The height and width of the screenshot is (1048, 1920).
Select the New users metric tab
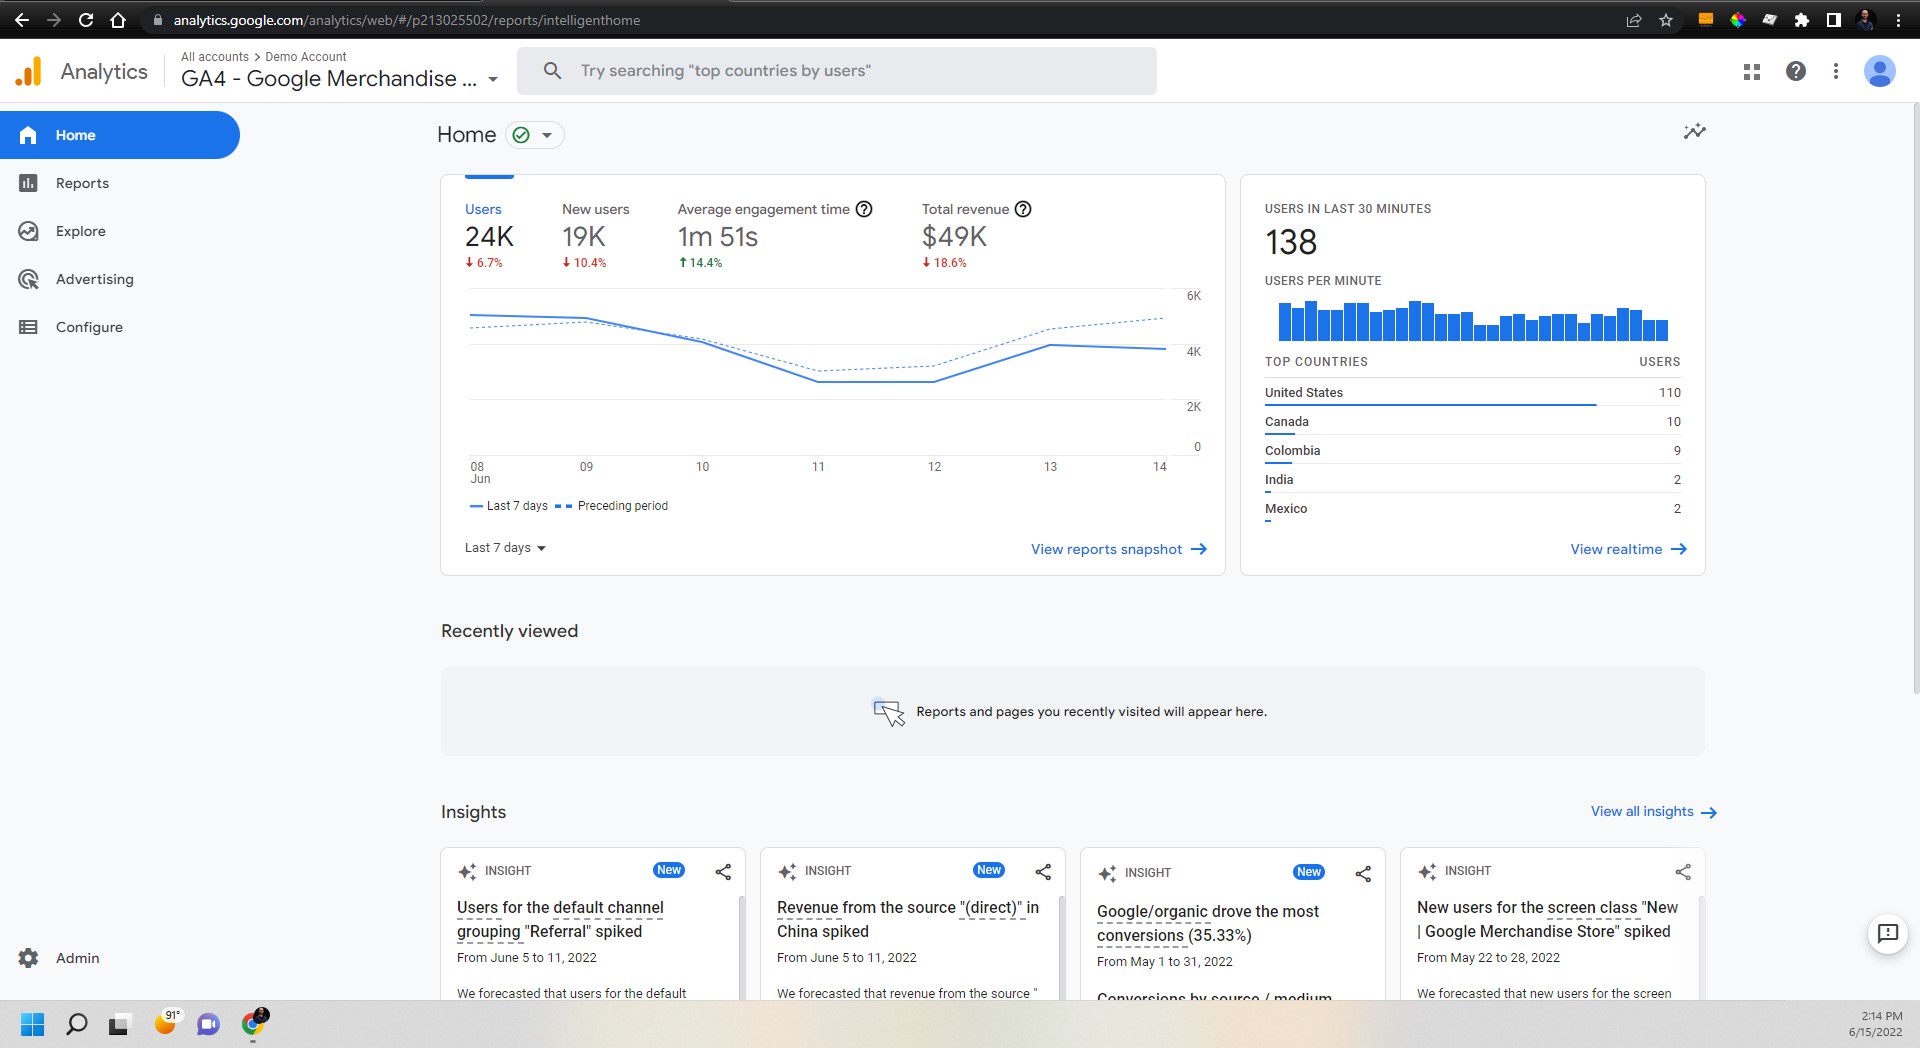click(x=595, y=236)
